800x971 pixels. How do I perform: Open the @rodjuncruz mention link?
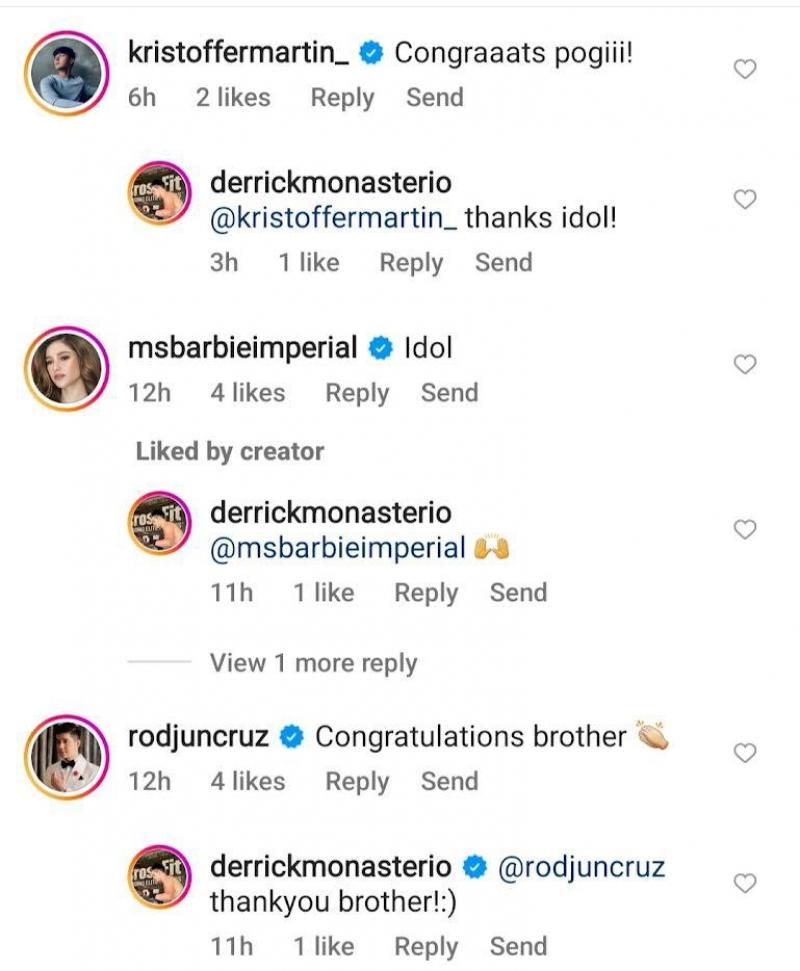coord(581,867)
